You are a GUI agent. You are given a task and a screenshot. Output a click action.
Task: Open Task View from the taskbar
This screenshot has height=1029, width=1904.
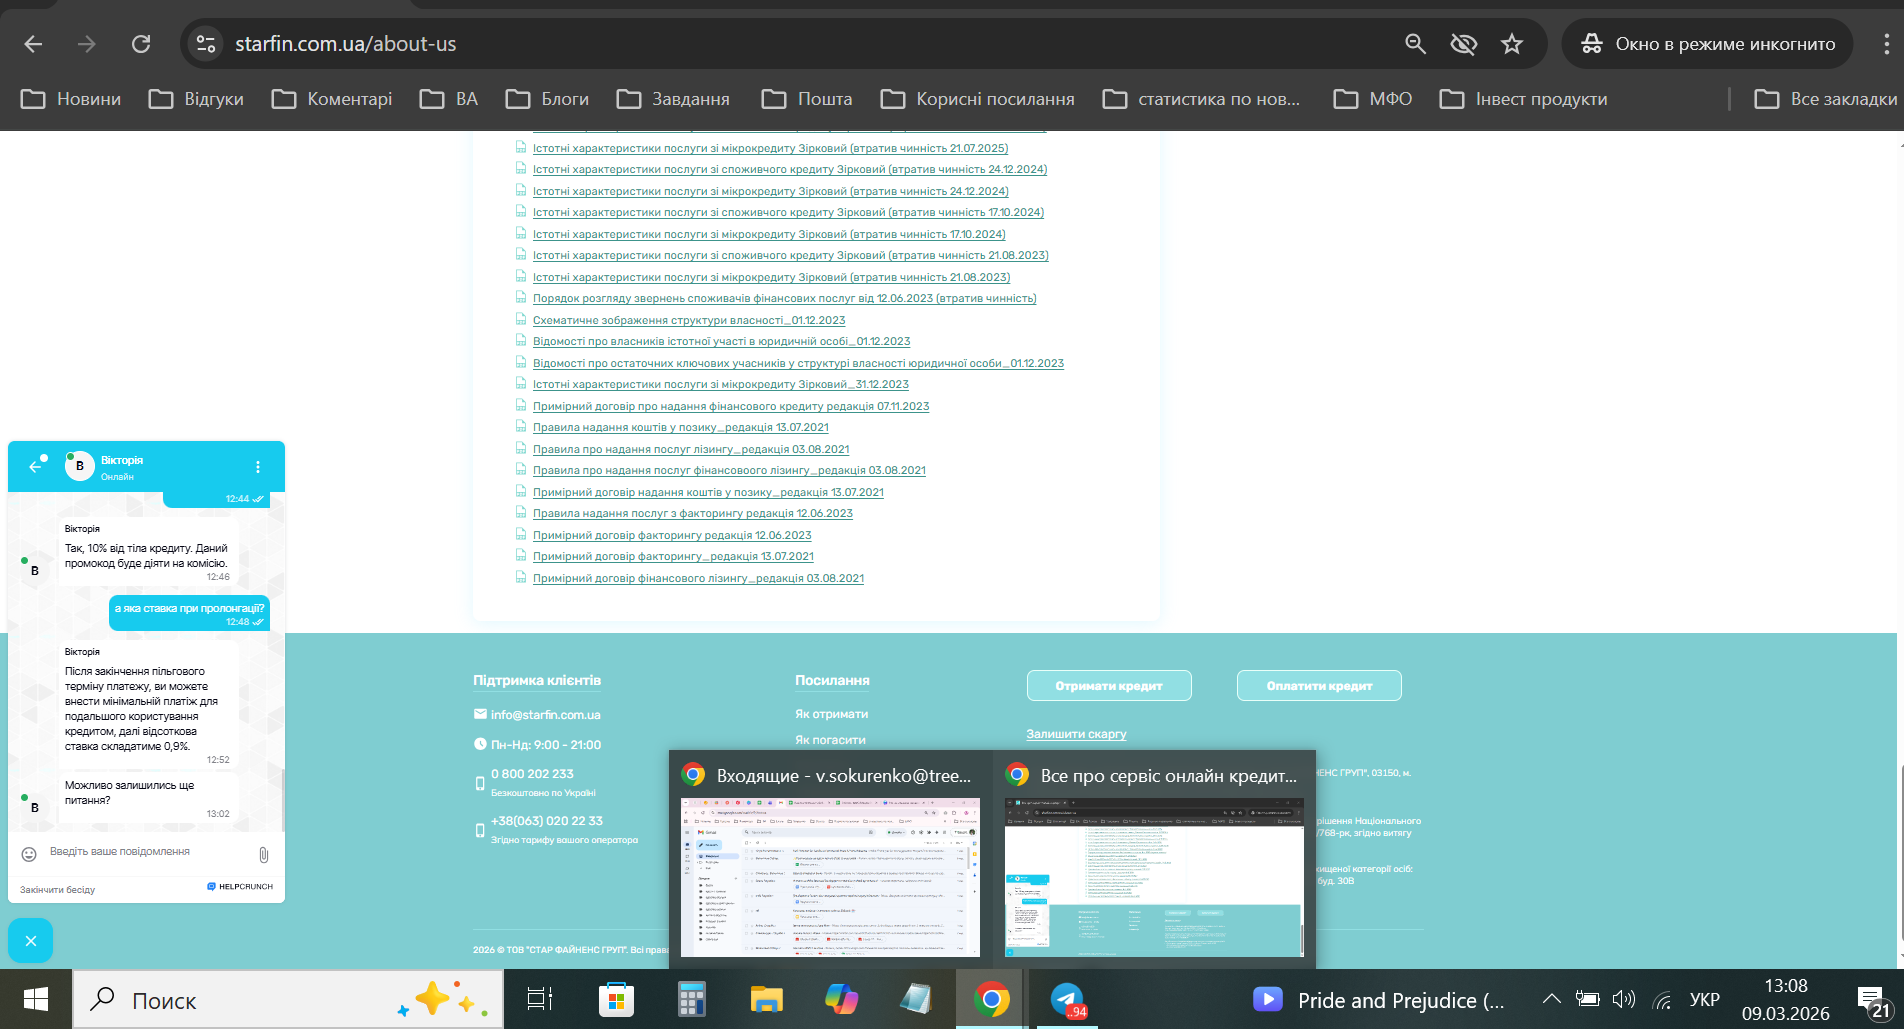[540, 999]
